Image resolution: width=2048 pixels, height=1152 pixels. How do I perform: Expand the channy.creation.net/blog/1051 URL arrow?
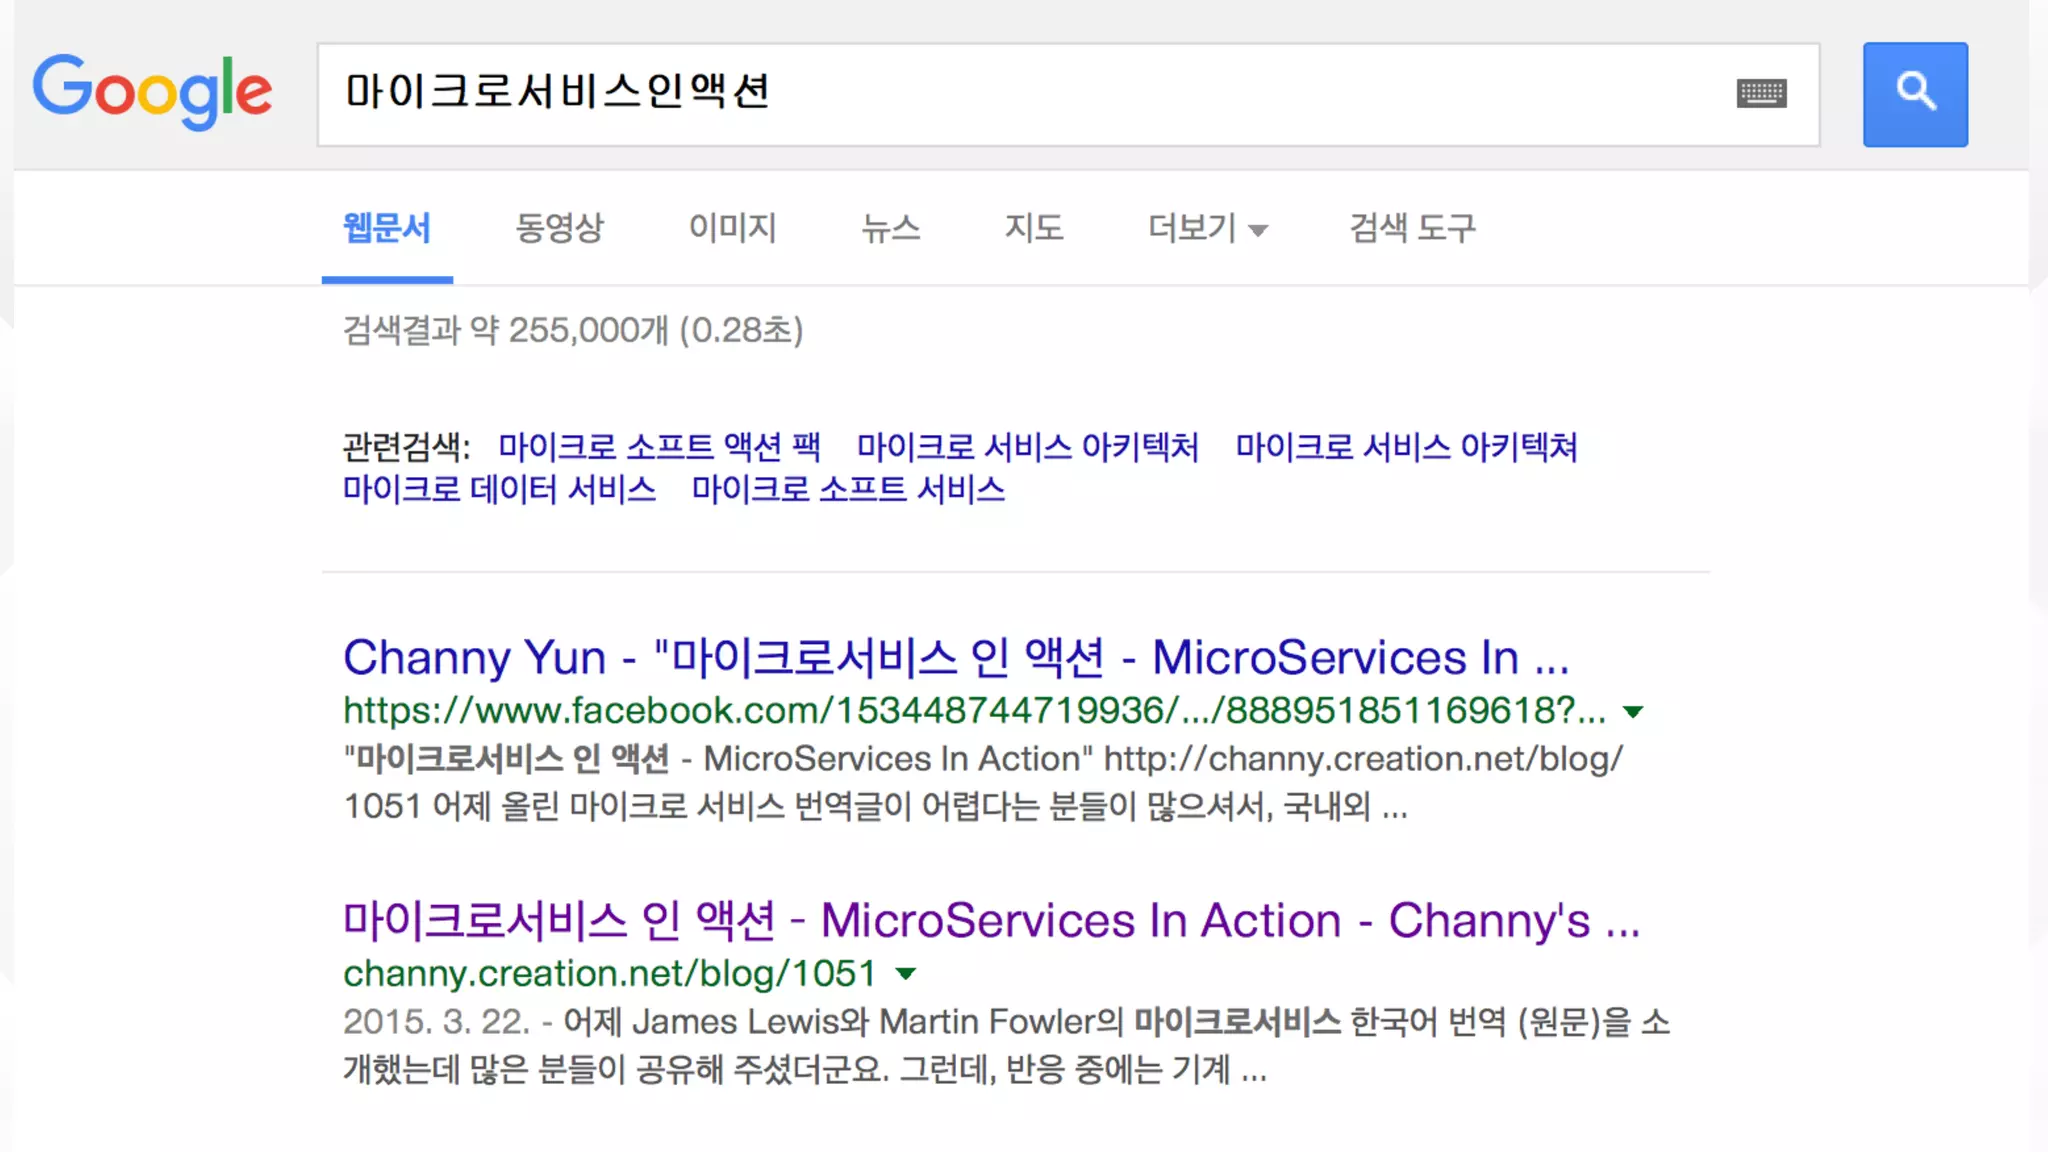(906, 974)
